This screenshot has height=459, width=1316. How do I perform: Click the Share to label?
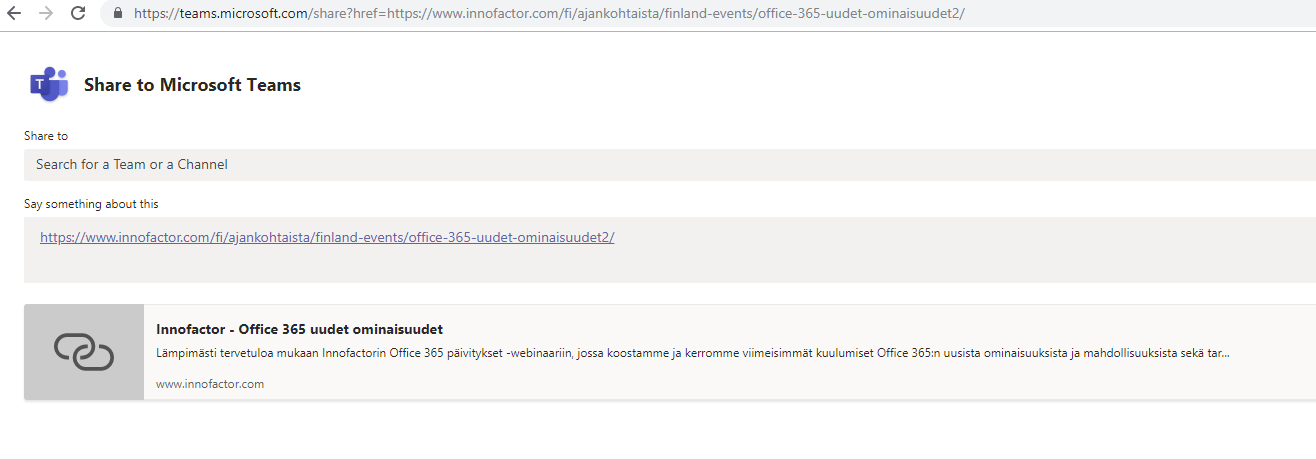coord(46,136)
